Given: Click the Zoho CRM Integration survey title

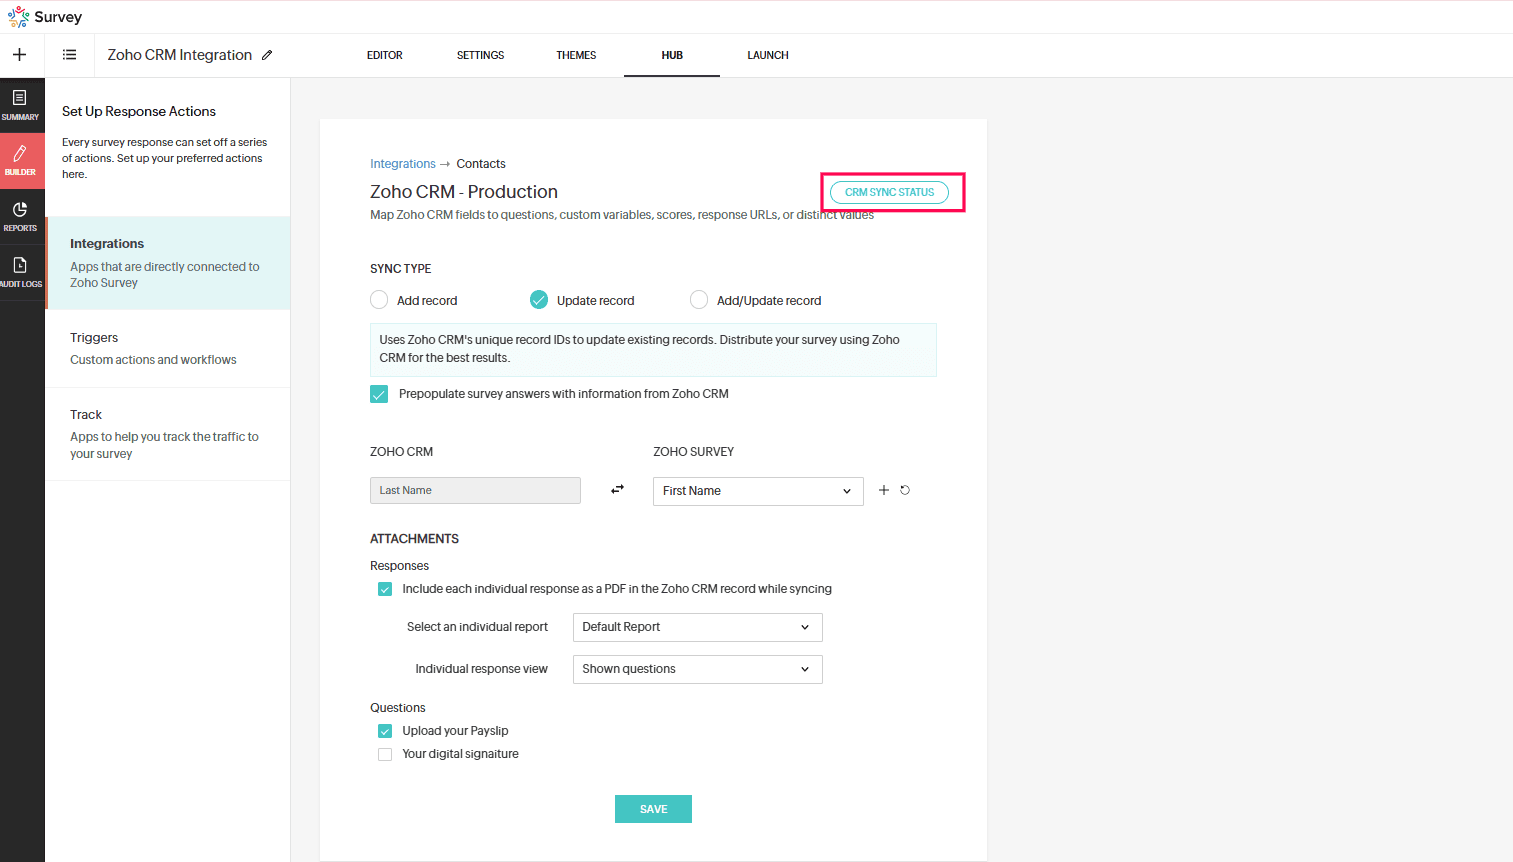Looking at the screenshot, I should (180, 55).
